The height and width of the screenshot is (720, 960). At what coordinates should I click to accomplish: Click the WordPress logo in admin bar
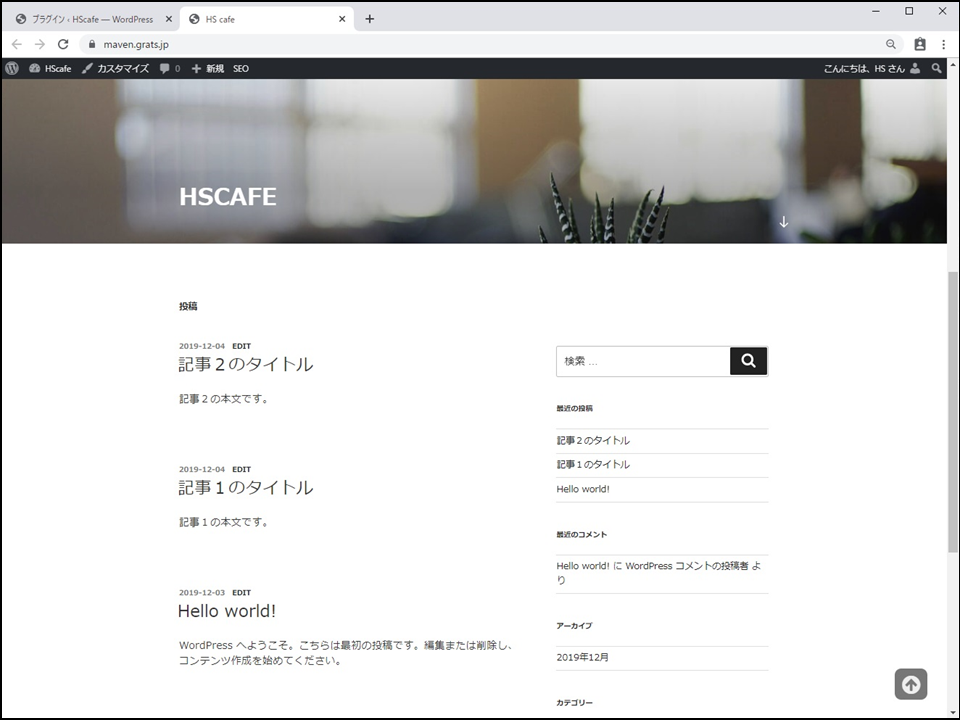(x=12, y=69)
